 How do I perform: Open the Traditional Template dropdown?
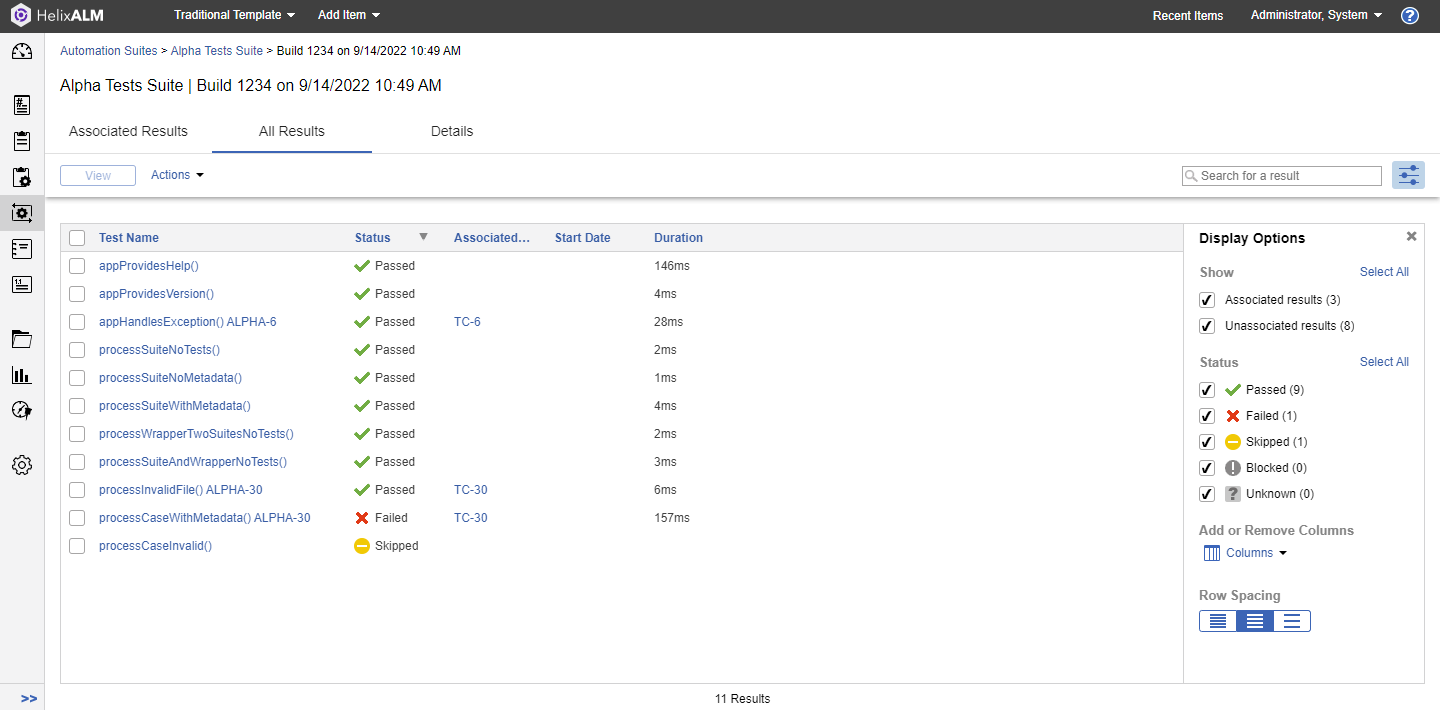click(234, 16)
